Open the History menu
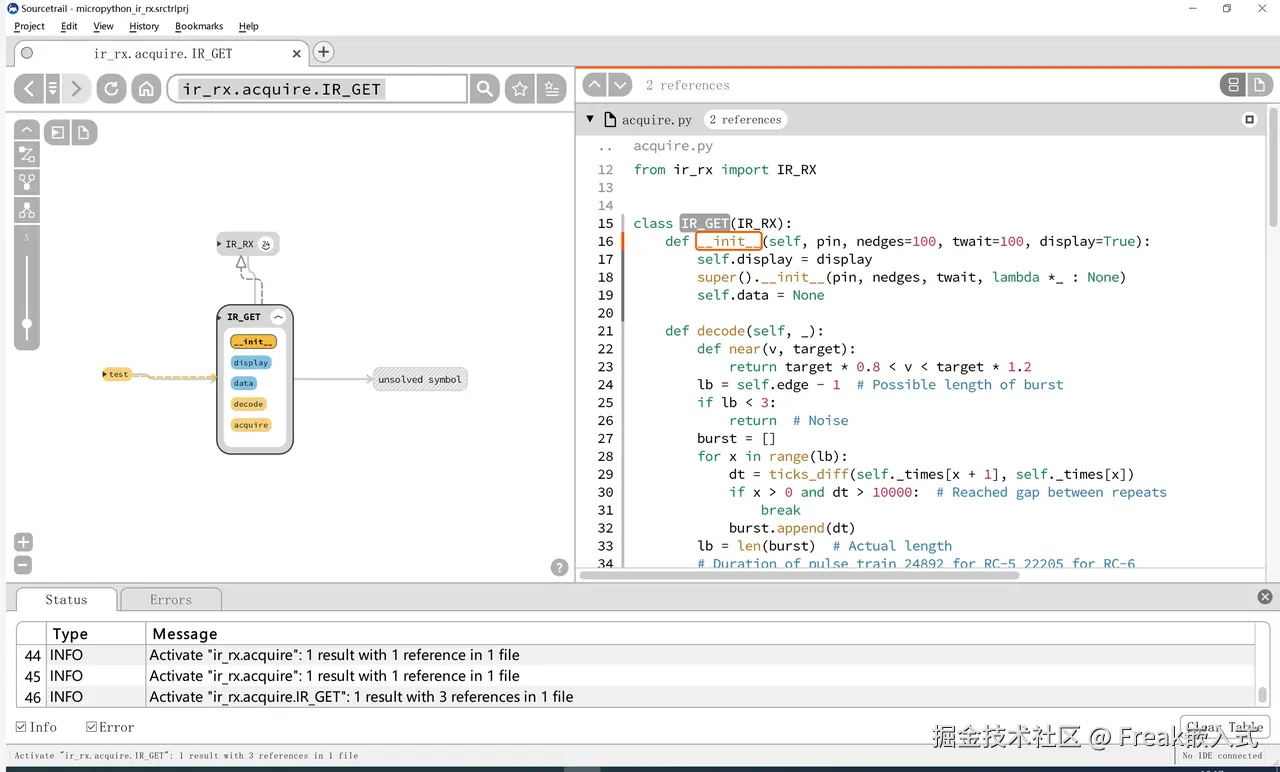This screenshot has width=1280, height=772. point(144,26)
